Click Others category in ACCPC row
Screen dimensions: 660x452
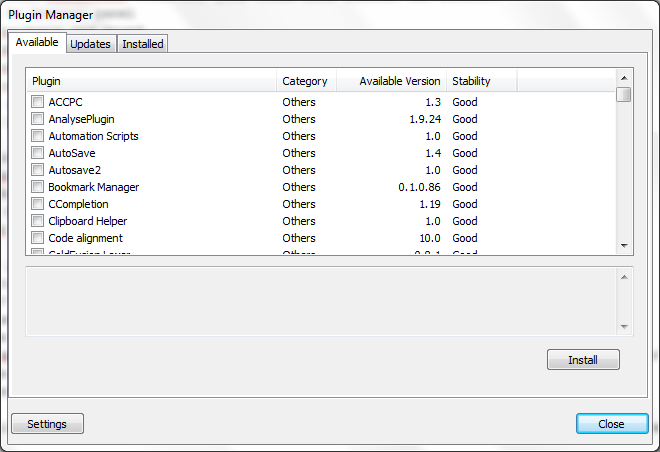click(x=299, y=102)
